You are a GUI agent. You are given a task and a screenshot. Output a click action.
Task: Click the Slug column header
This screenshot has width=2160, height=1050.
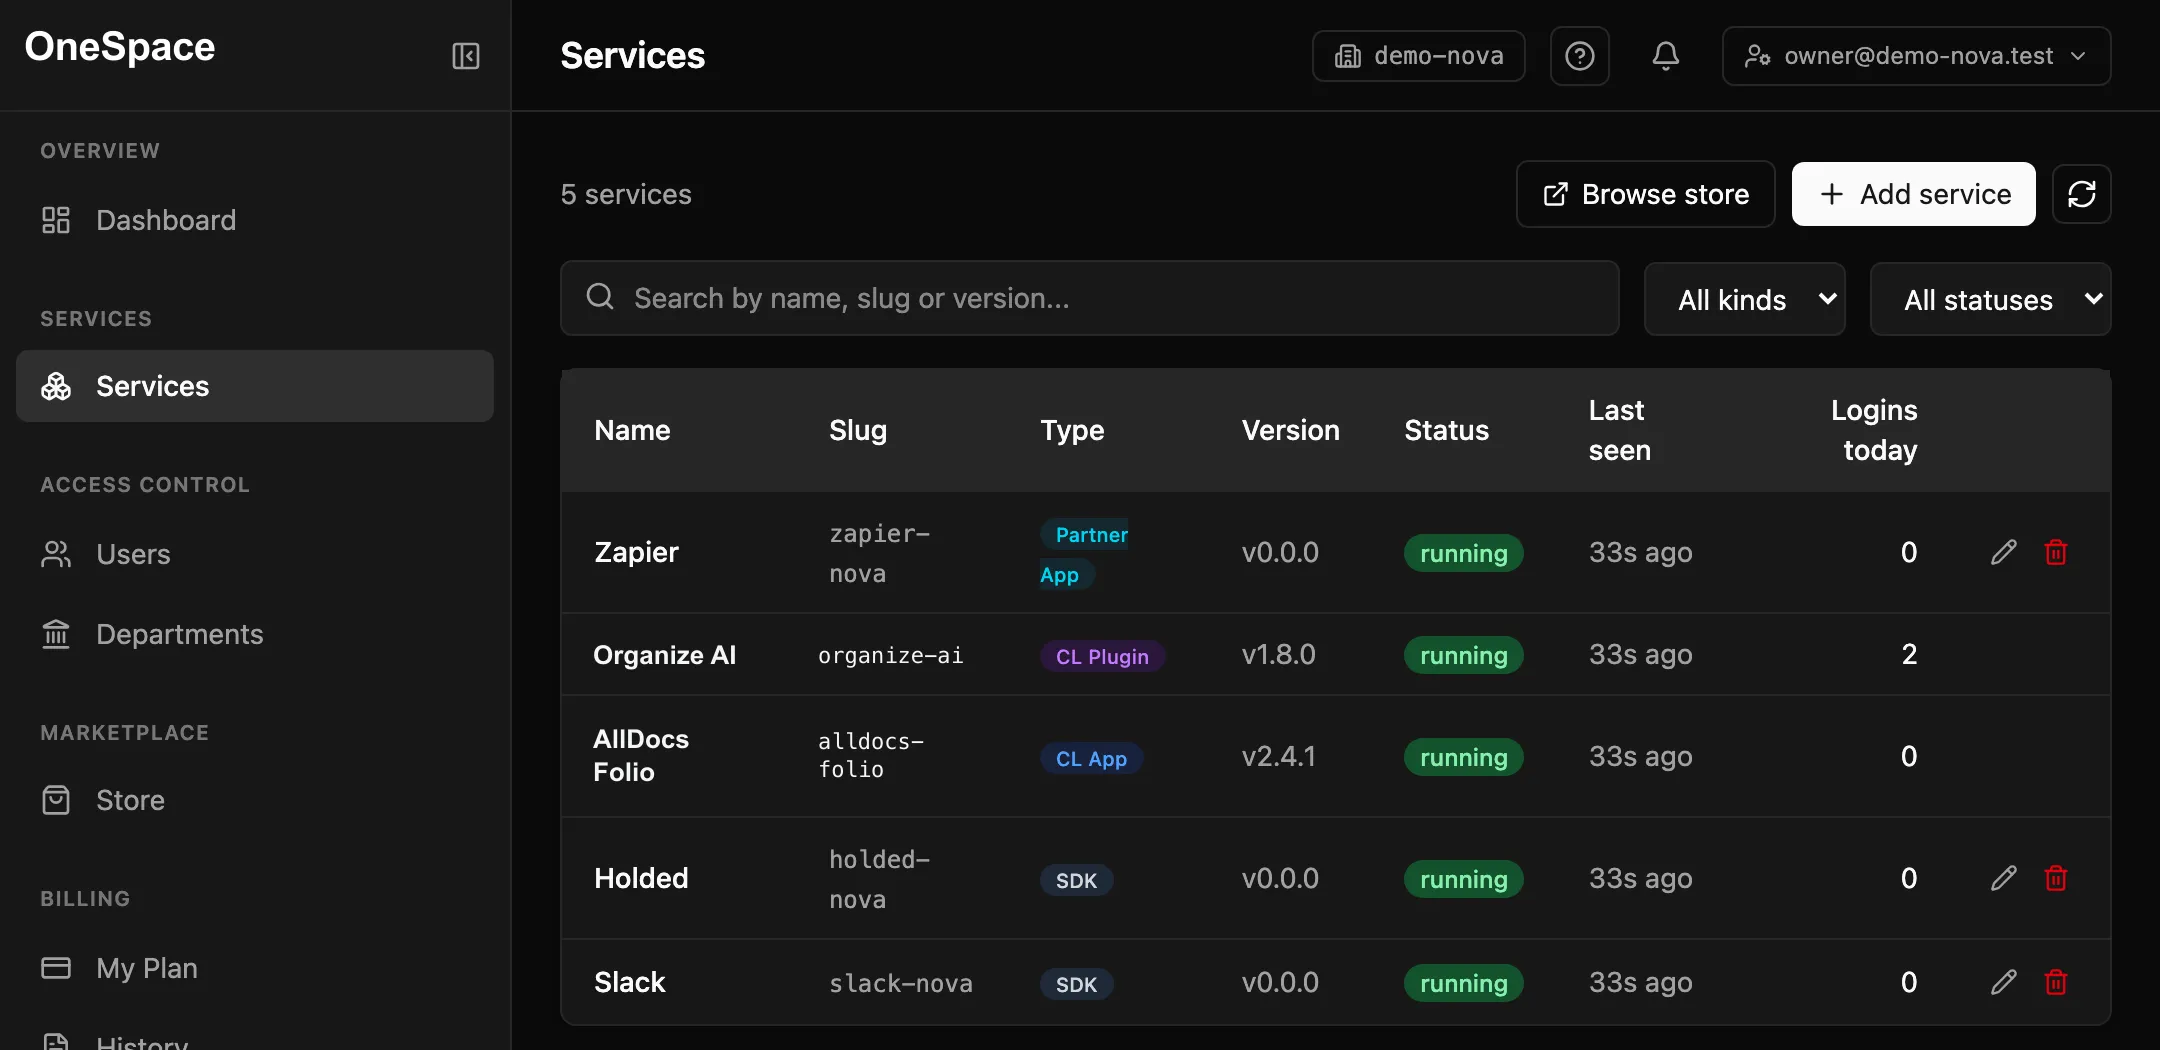[x=858, y=430]
